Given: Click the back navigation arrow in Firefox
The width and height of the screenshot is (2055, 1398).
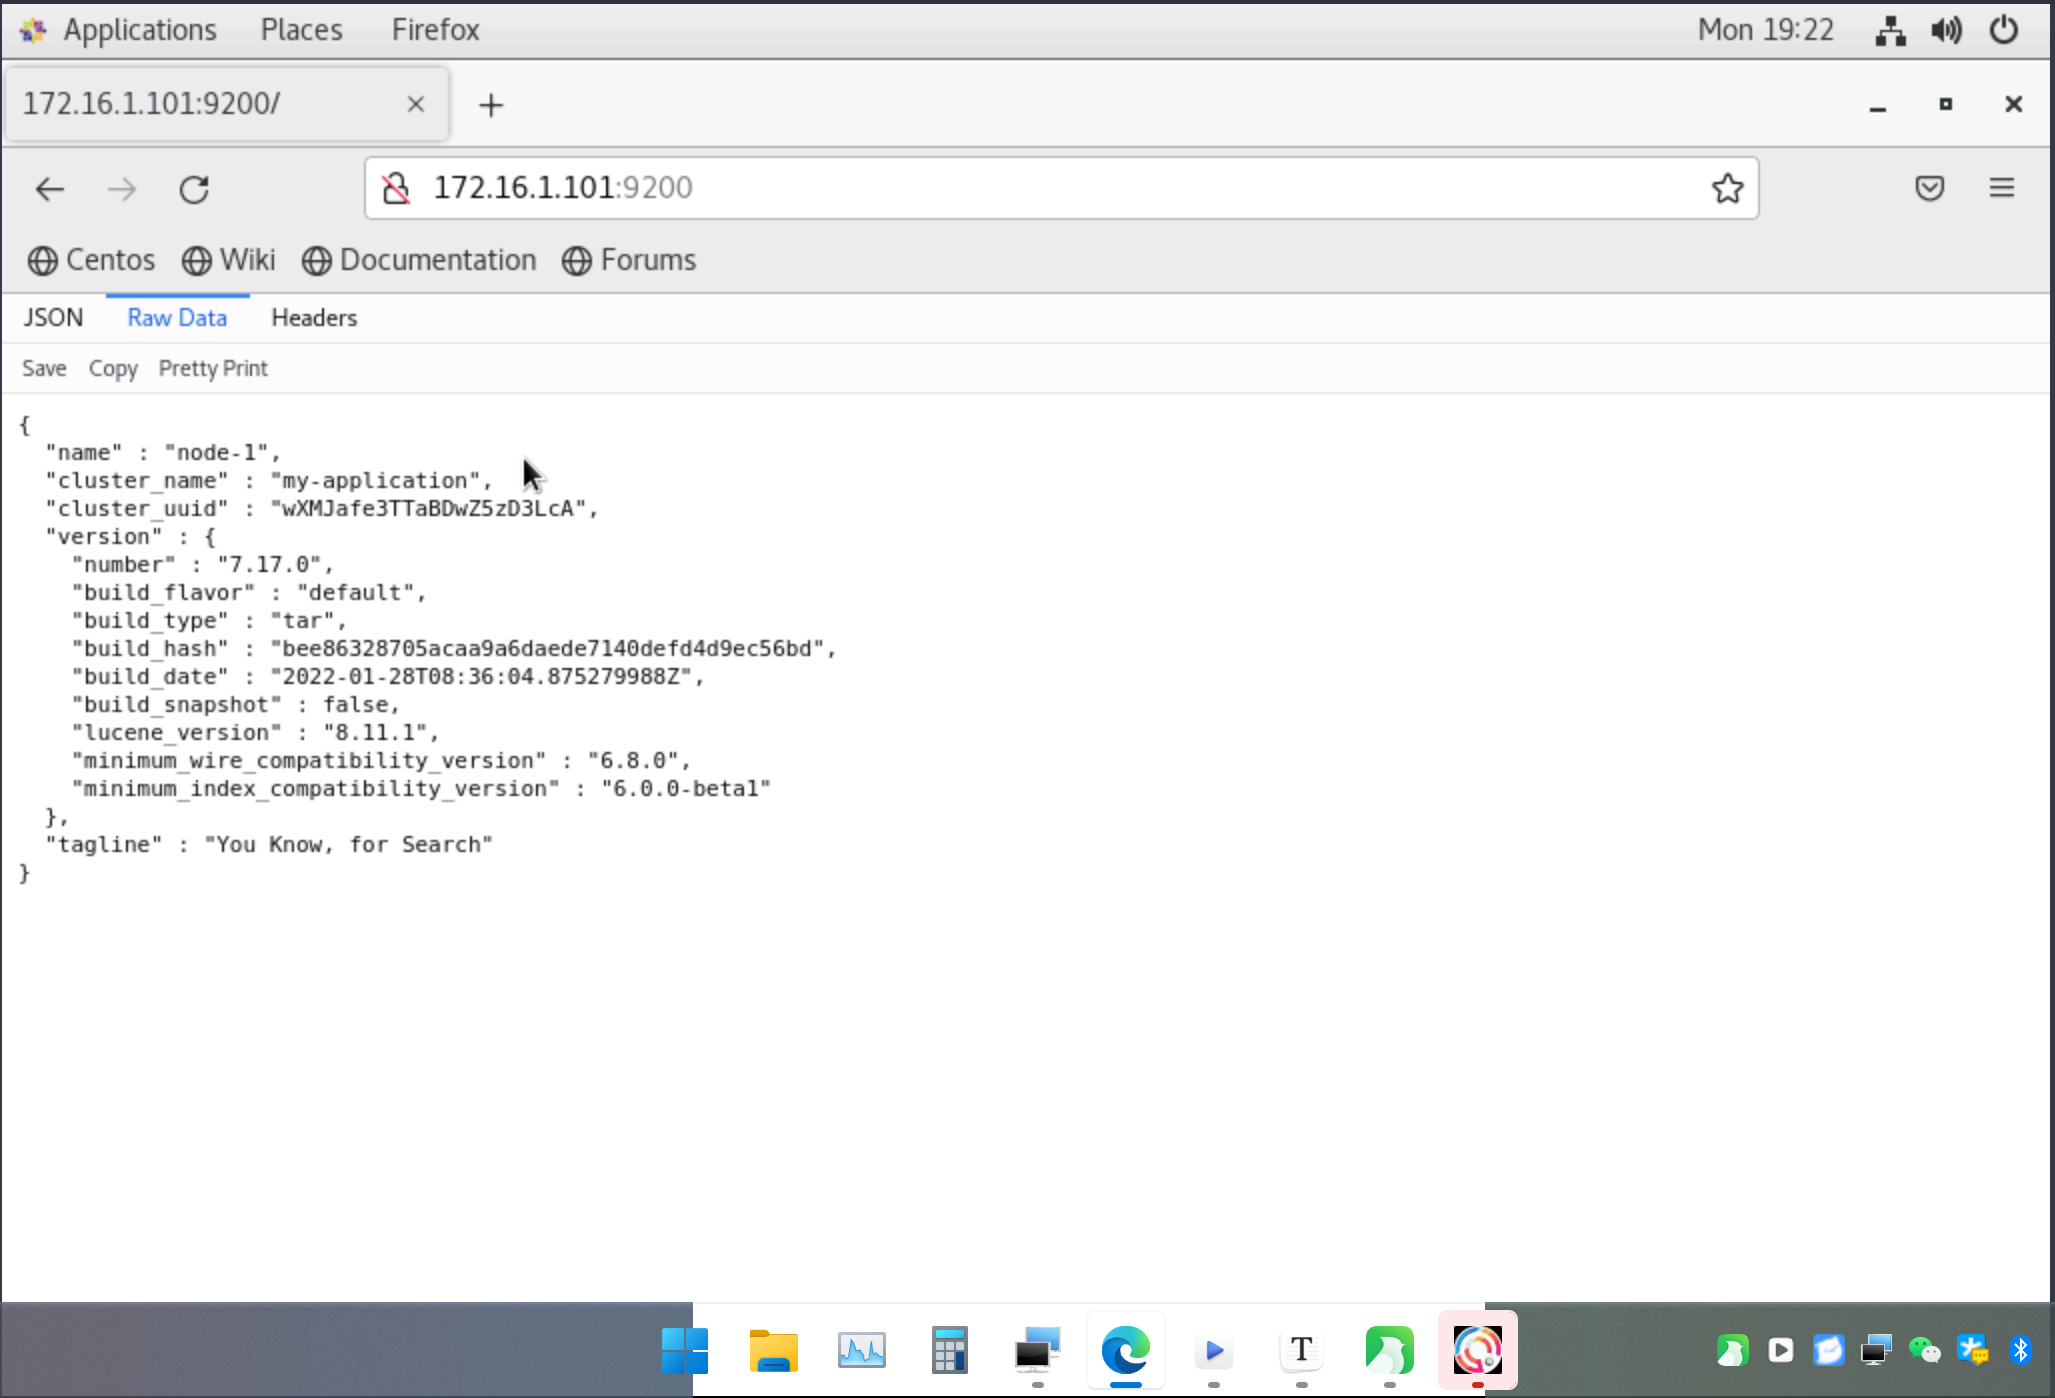Looking at the screenshot, I should coord(49,188).
